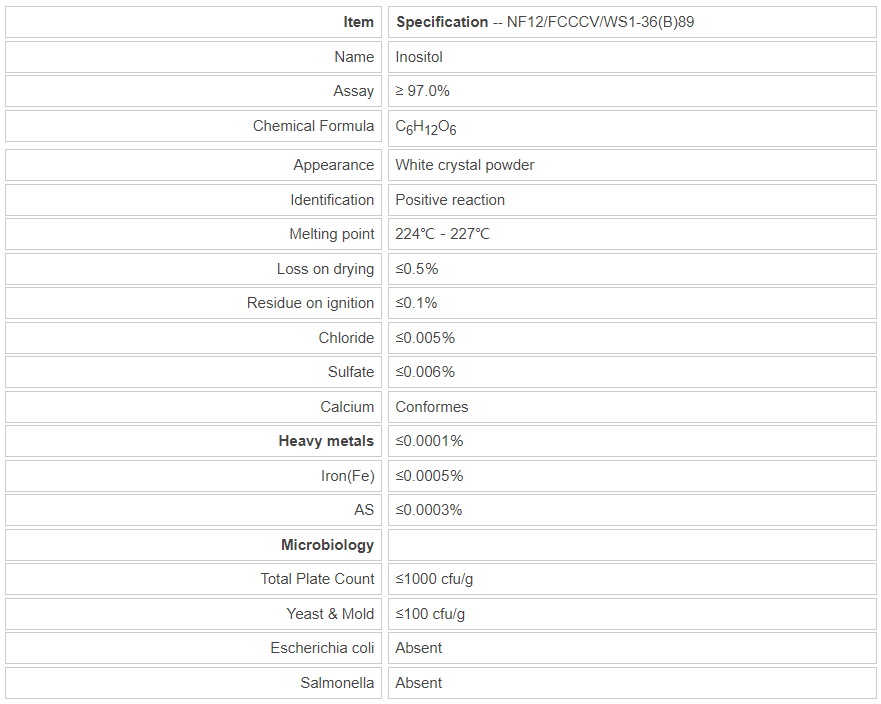881x704 pixels.
Task: Click the White crystal powder cell
Action: click(465, 165)
